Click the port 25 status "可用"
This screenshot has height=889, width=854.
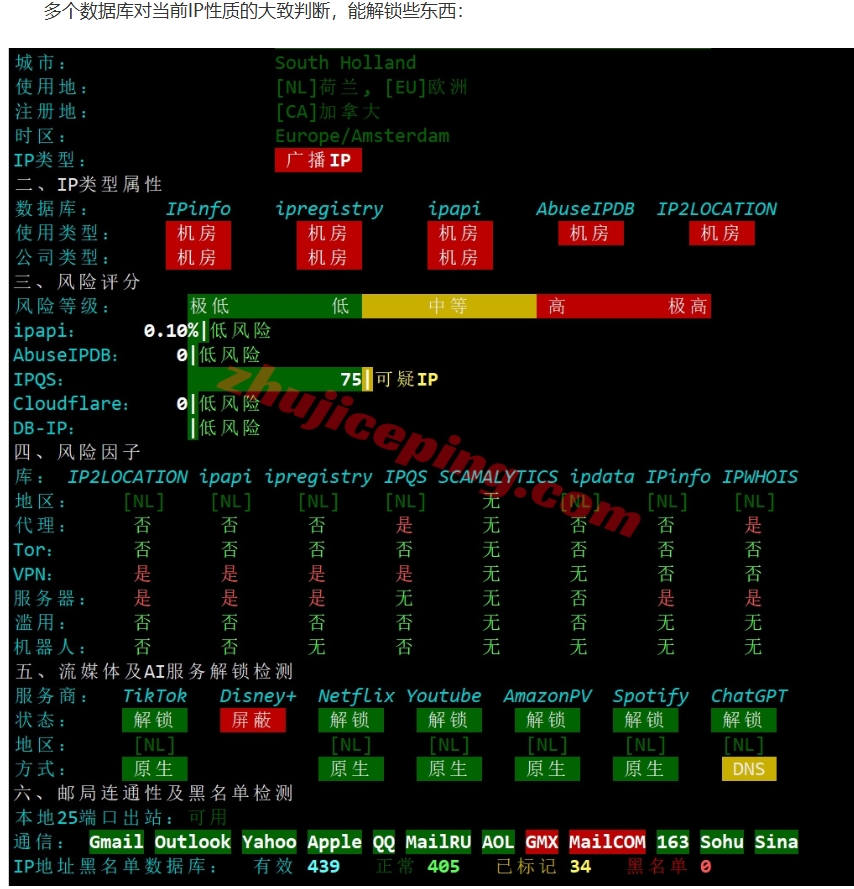[208, 818]
